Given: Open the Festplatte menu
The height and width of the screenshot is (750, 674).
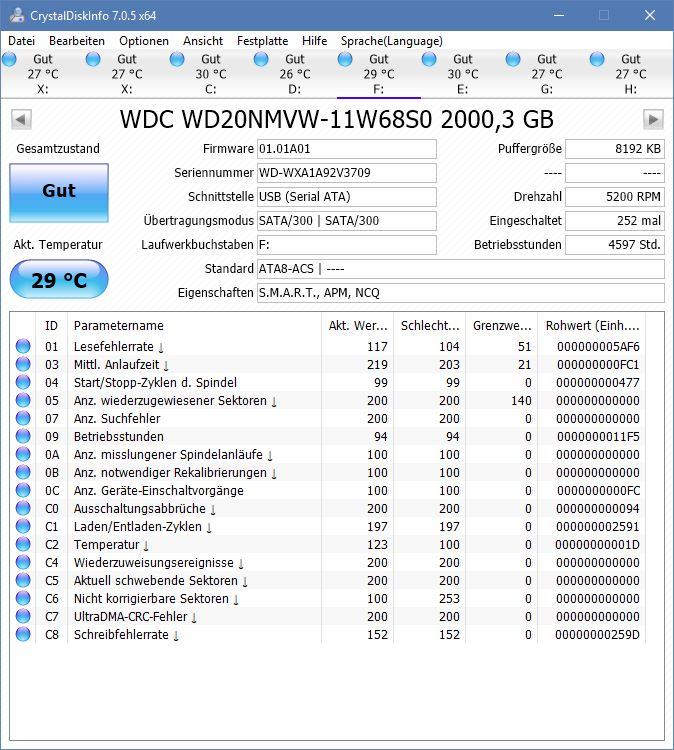Looking at the screenshot, I should tap(263, 41).
